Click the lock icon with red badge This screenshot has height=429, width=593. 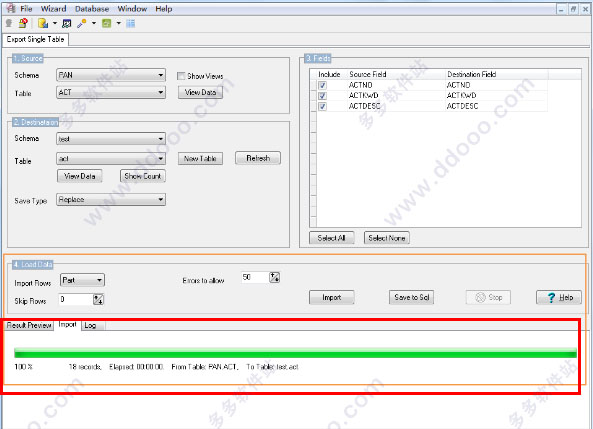click(x=23, y=23)
